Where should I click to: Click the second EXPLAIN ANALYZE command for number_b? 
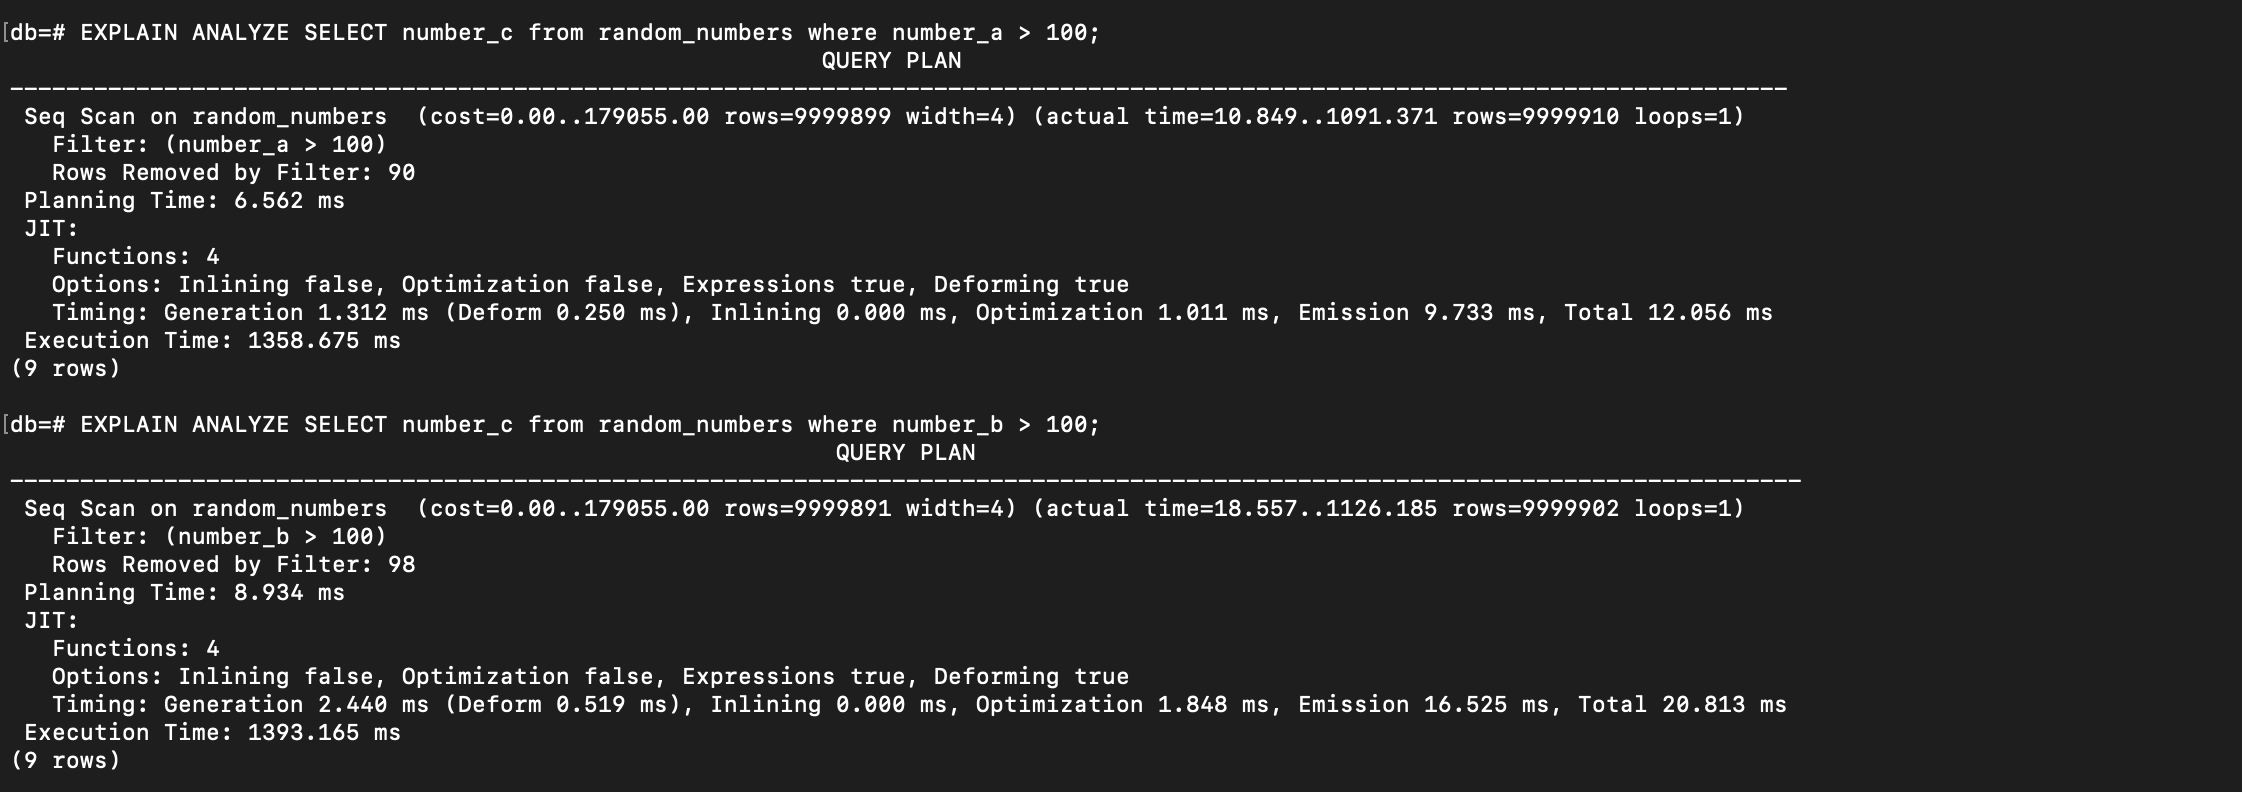coord(590,425)
